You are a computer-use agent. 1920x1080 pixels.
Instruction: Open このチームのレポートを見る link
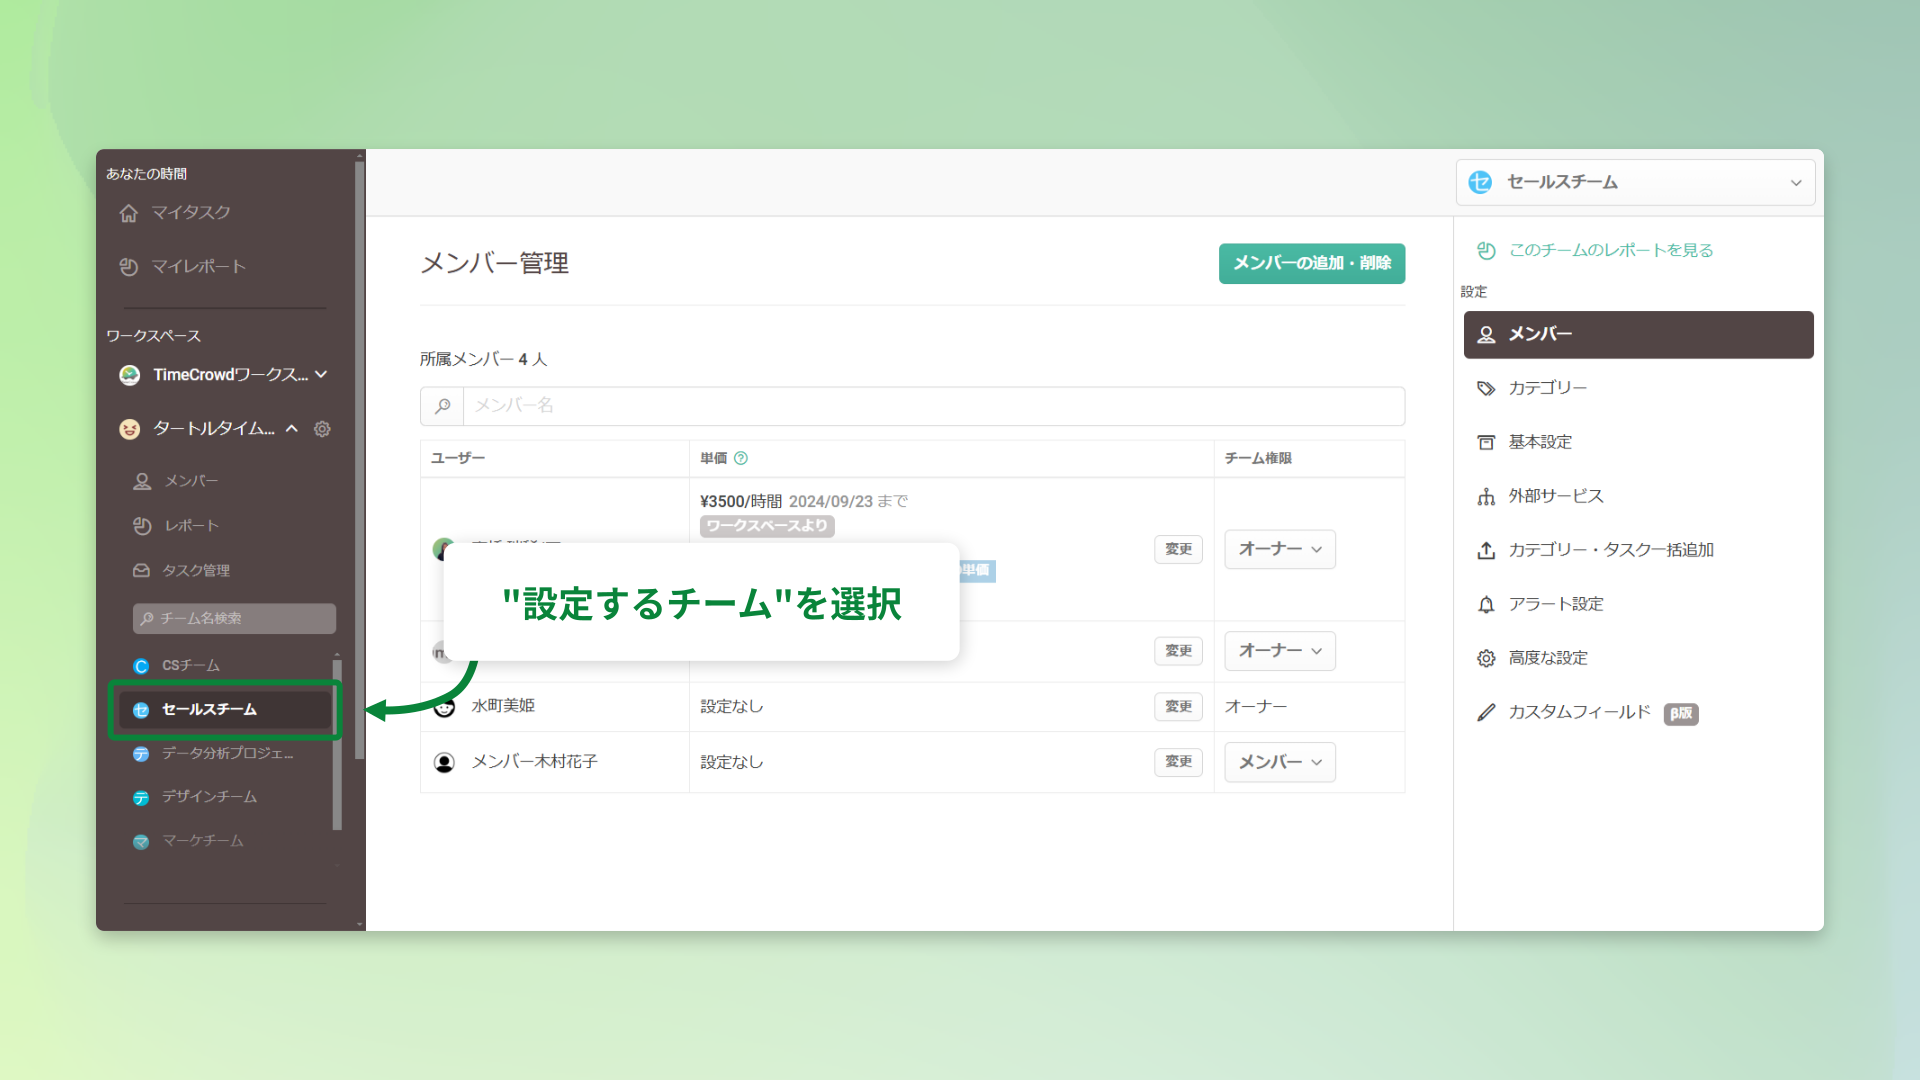pos(1610,250)
